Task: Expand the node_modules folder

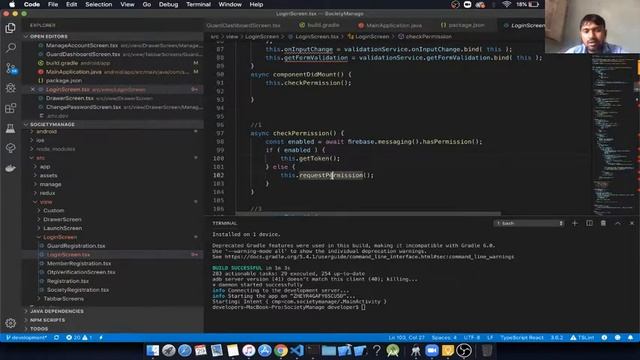Action: tap(55, 149)
